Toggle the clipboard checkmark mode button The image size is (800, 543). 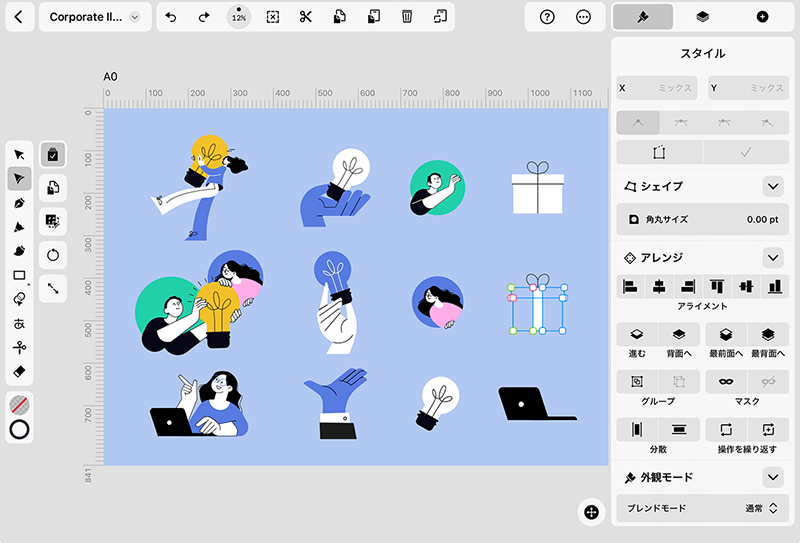(53, 154)
